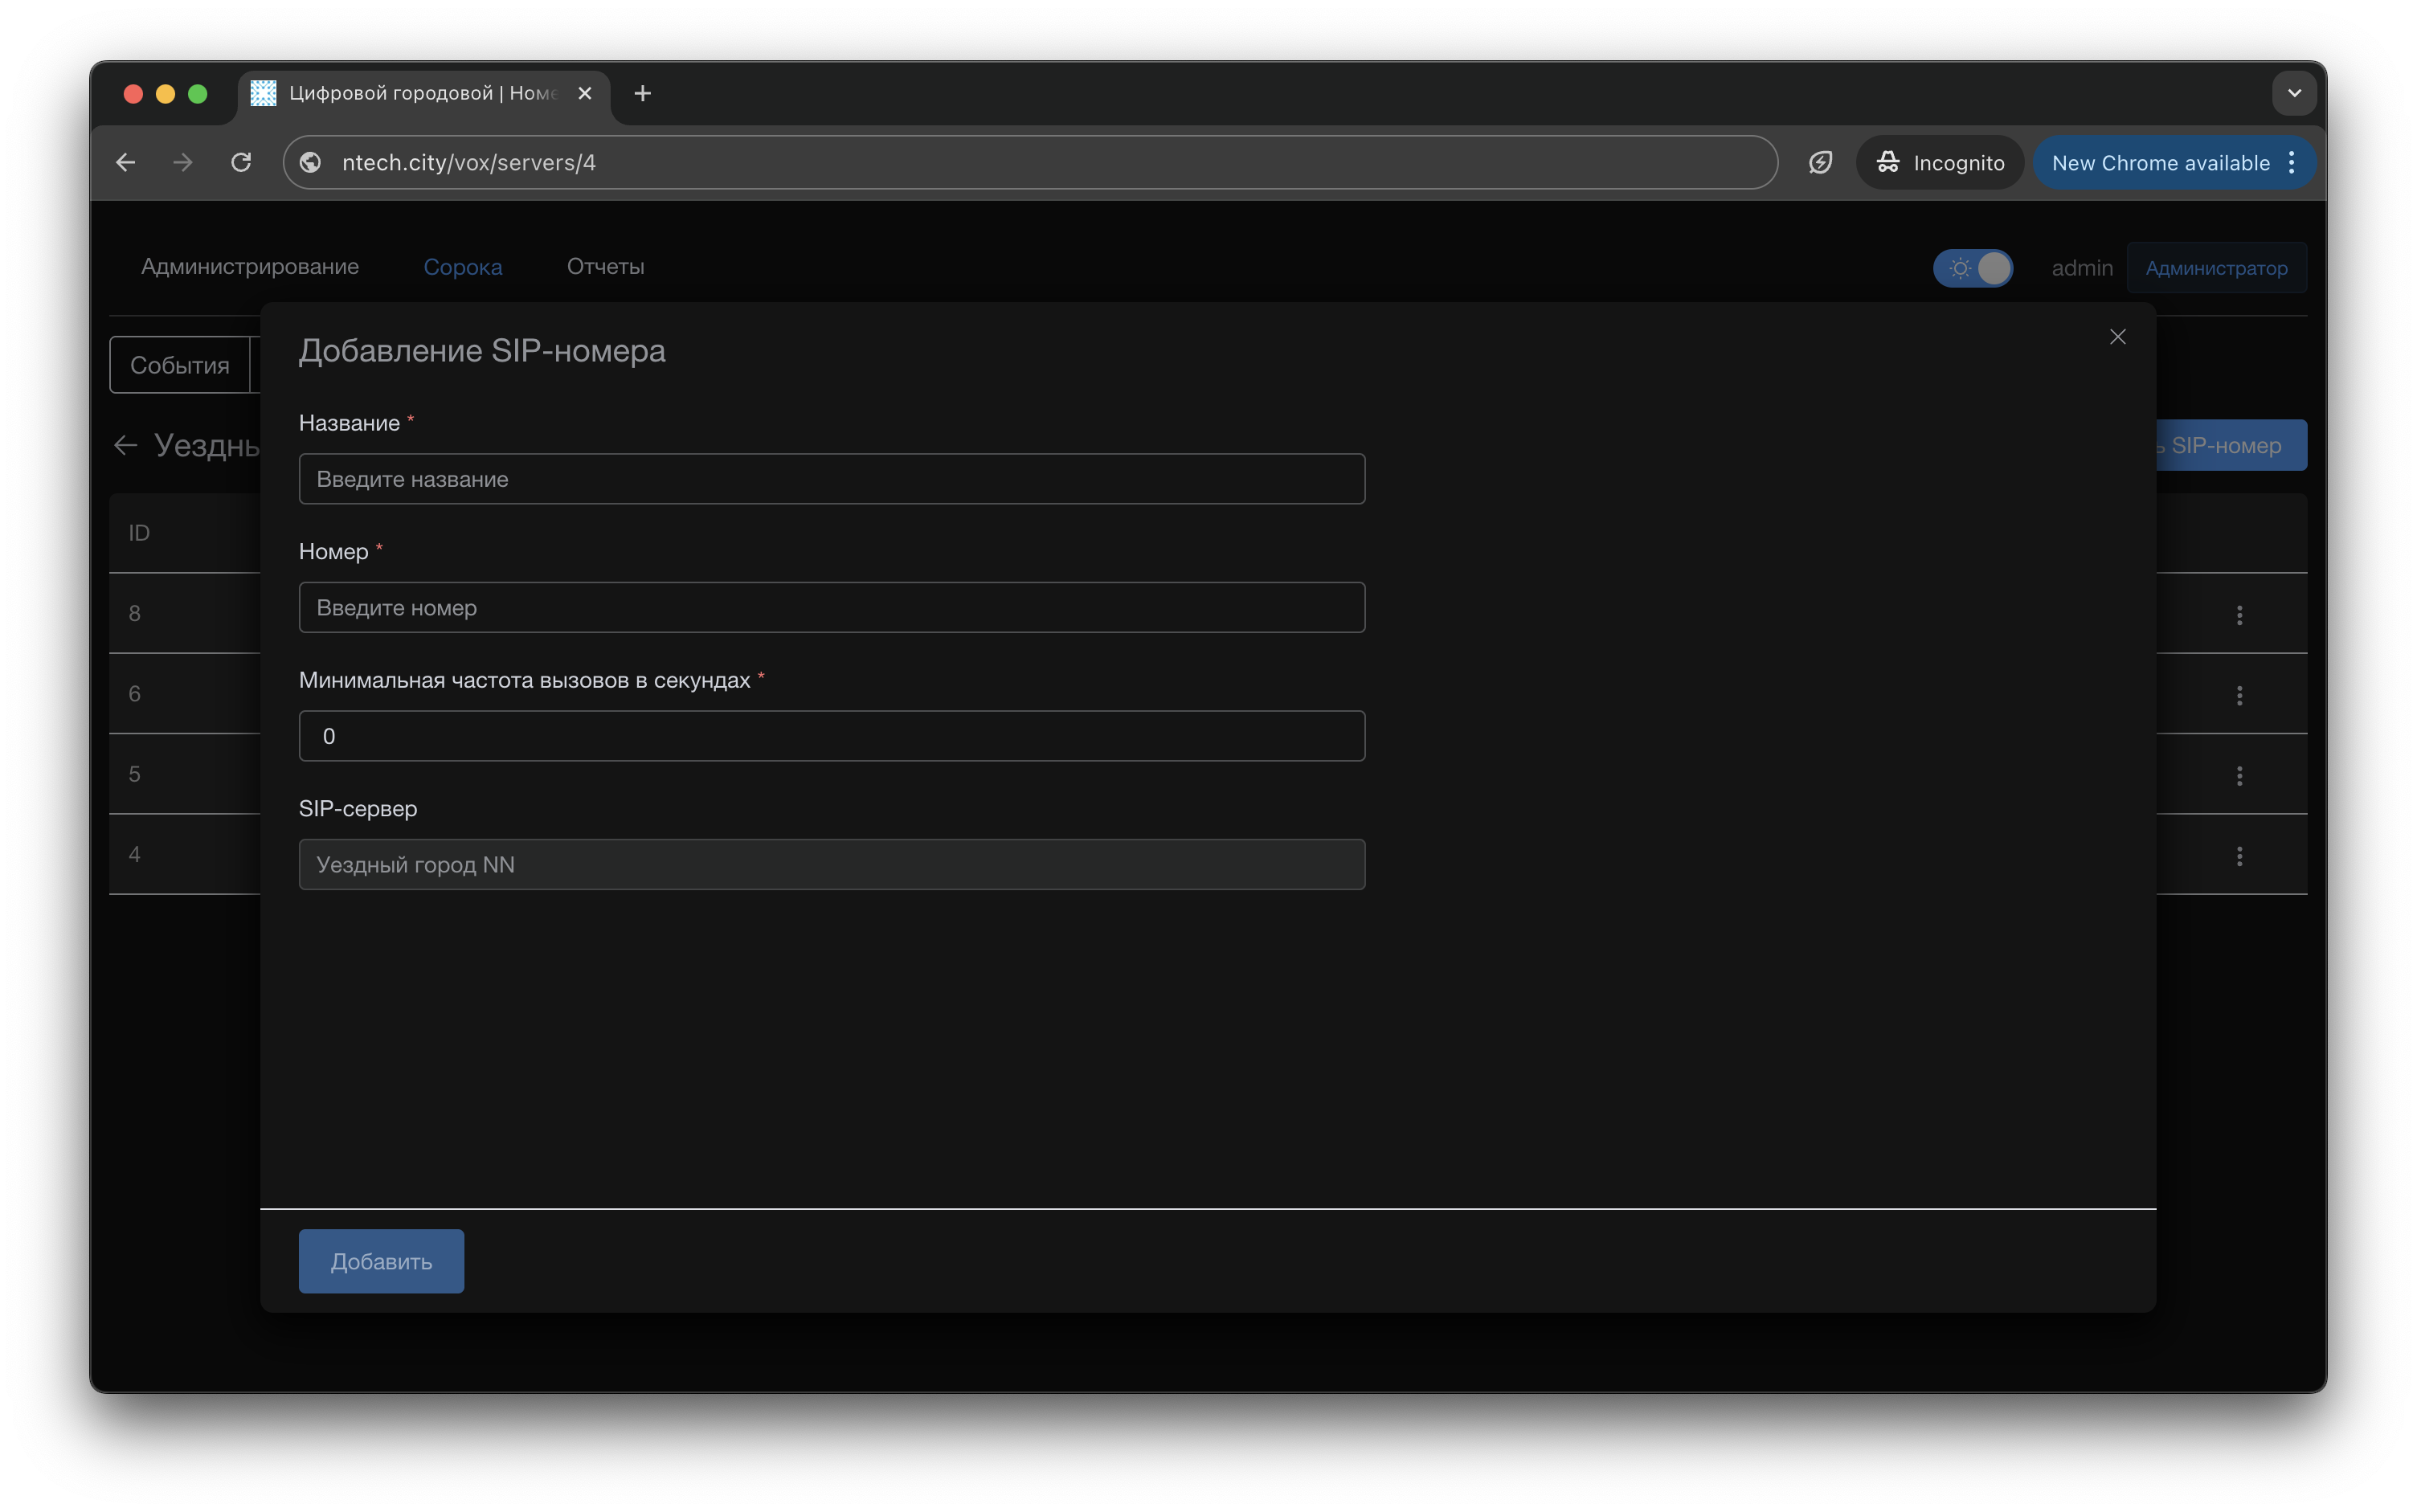Image resolution: width=2417 pixels, height=1512 pixels.
Task: Expand the tab search dropdown chevron
Action: pyautogui.click(x=2294, y=93)
